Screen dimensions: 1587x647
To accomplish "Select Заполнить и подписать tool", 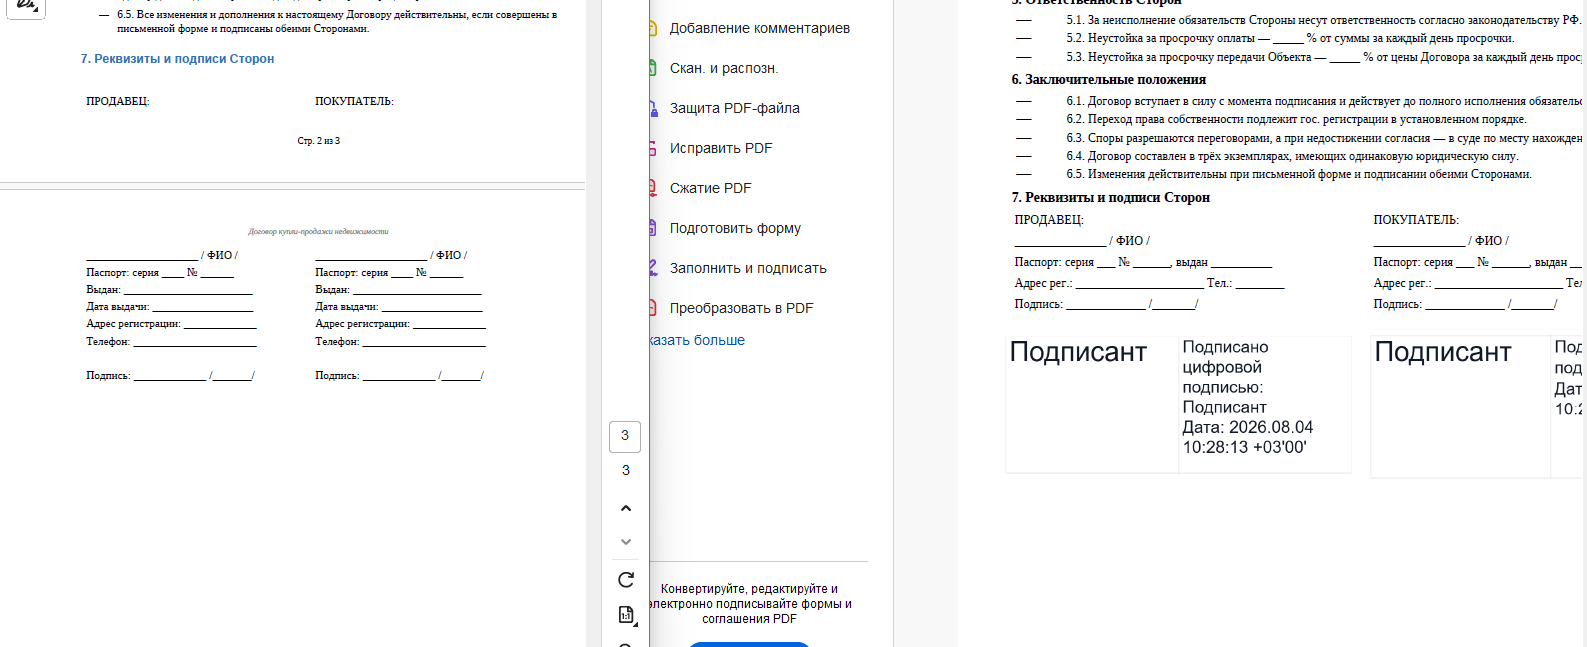I will click(x=748, y=268).
